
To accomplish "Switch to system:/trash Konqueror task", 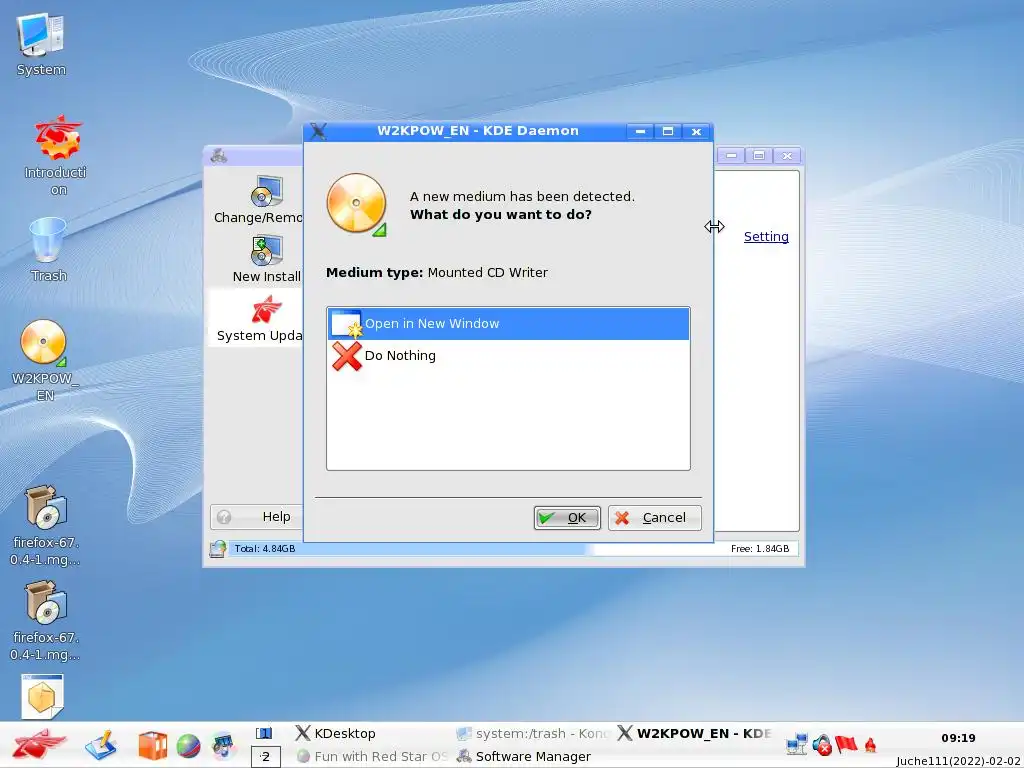I will [x=532, y=733].
